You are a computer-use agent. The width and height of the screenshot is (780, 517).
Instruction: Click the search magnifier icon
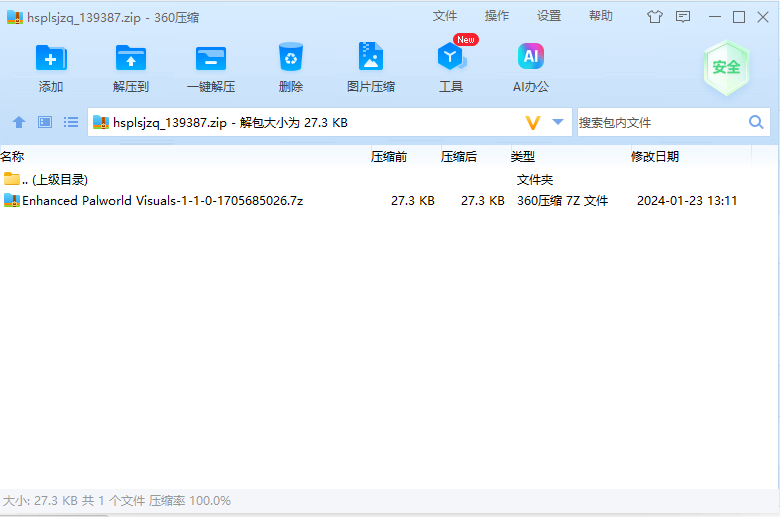coord(756,122)
